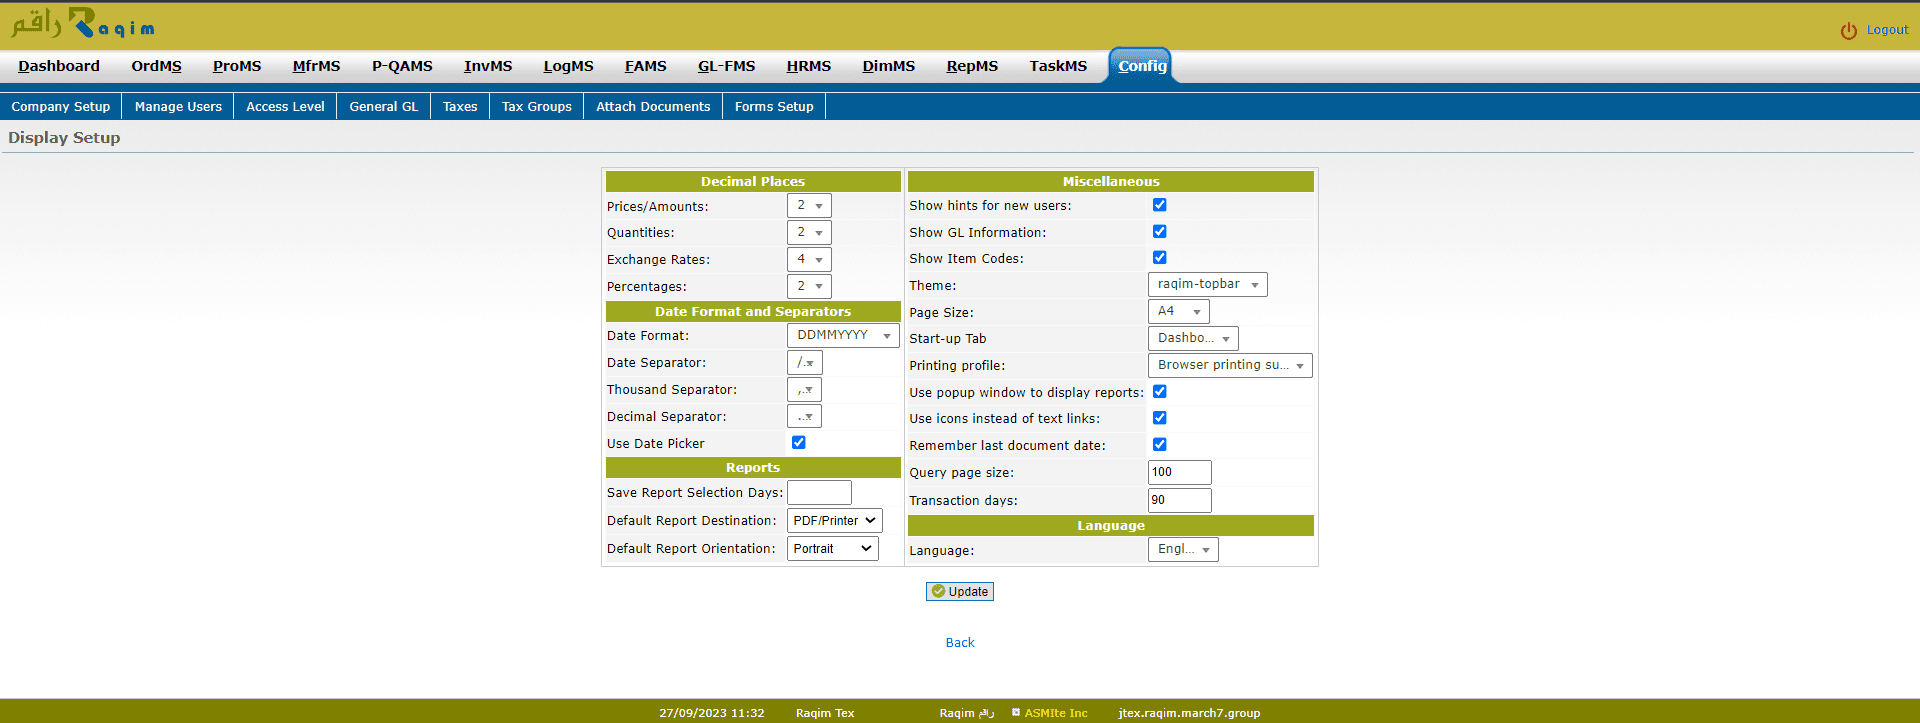Click the Display Setup page heading
The width and height of the screenshot is (1920, 723).
(64, 138)
